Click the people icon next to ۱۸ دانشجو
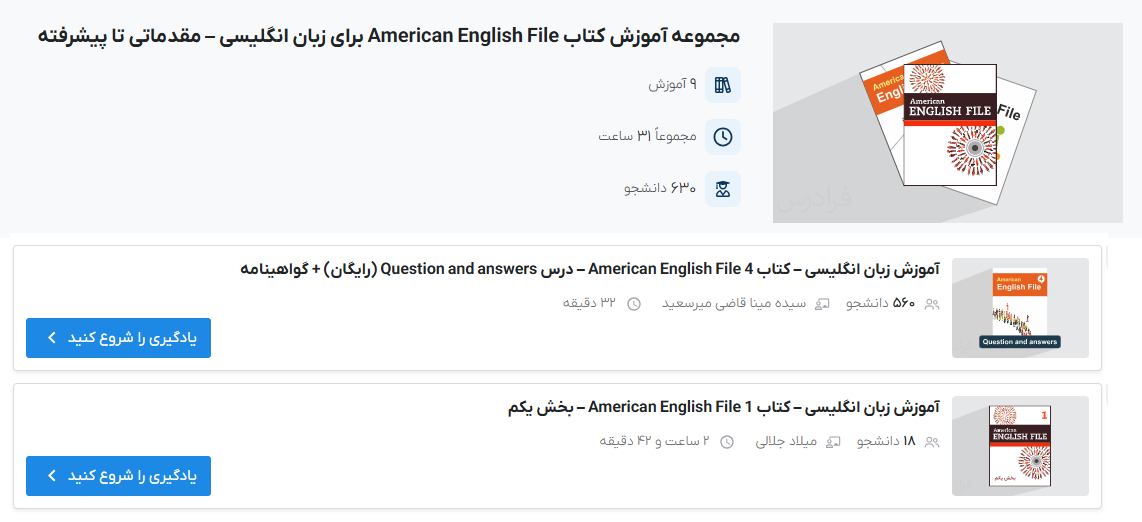 click(x=932, y=442)
